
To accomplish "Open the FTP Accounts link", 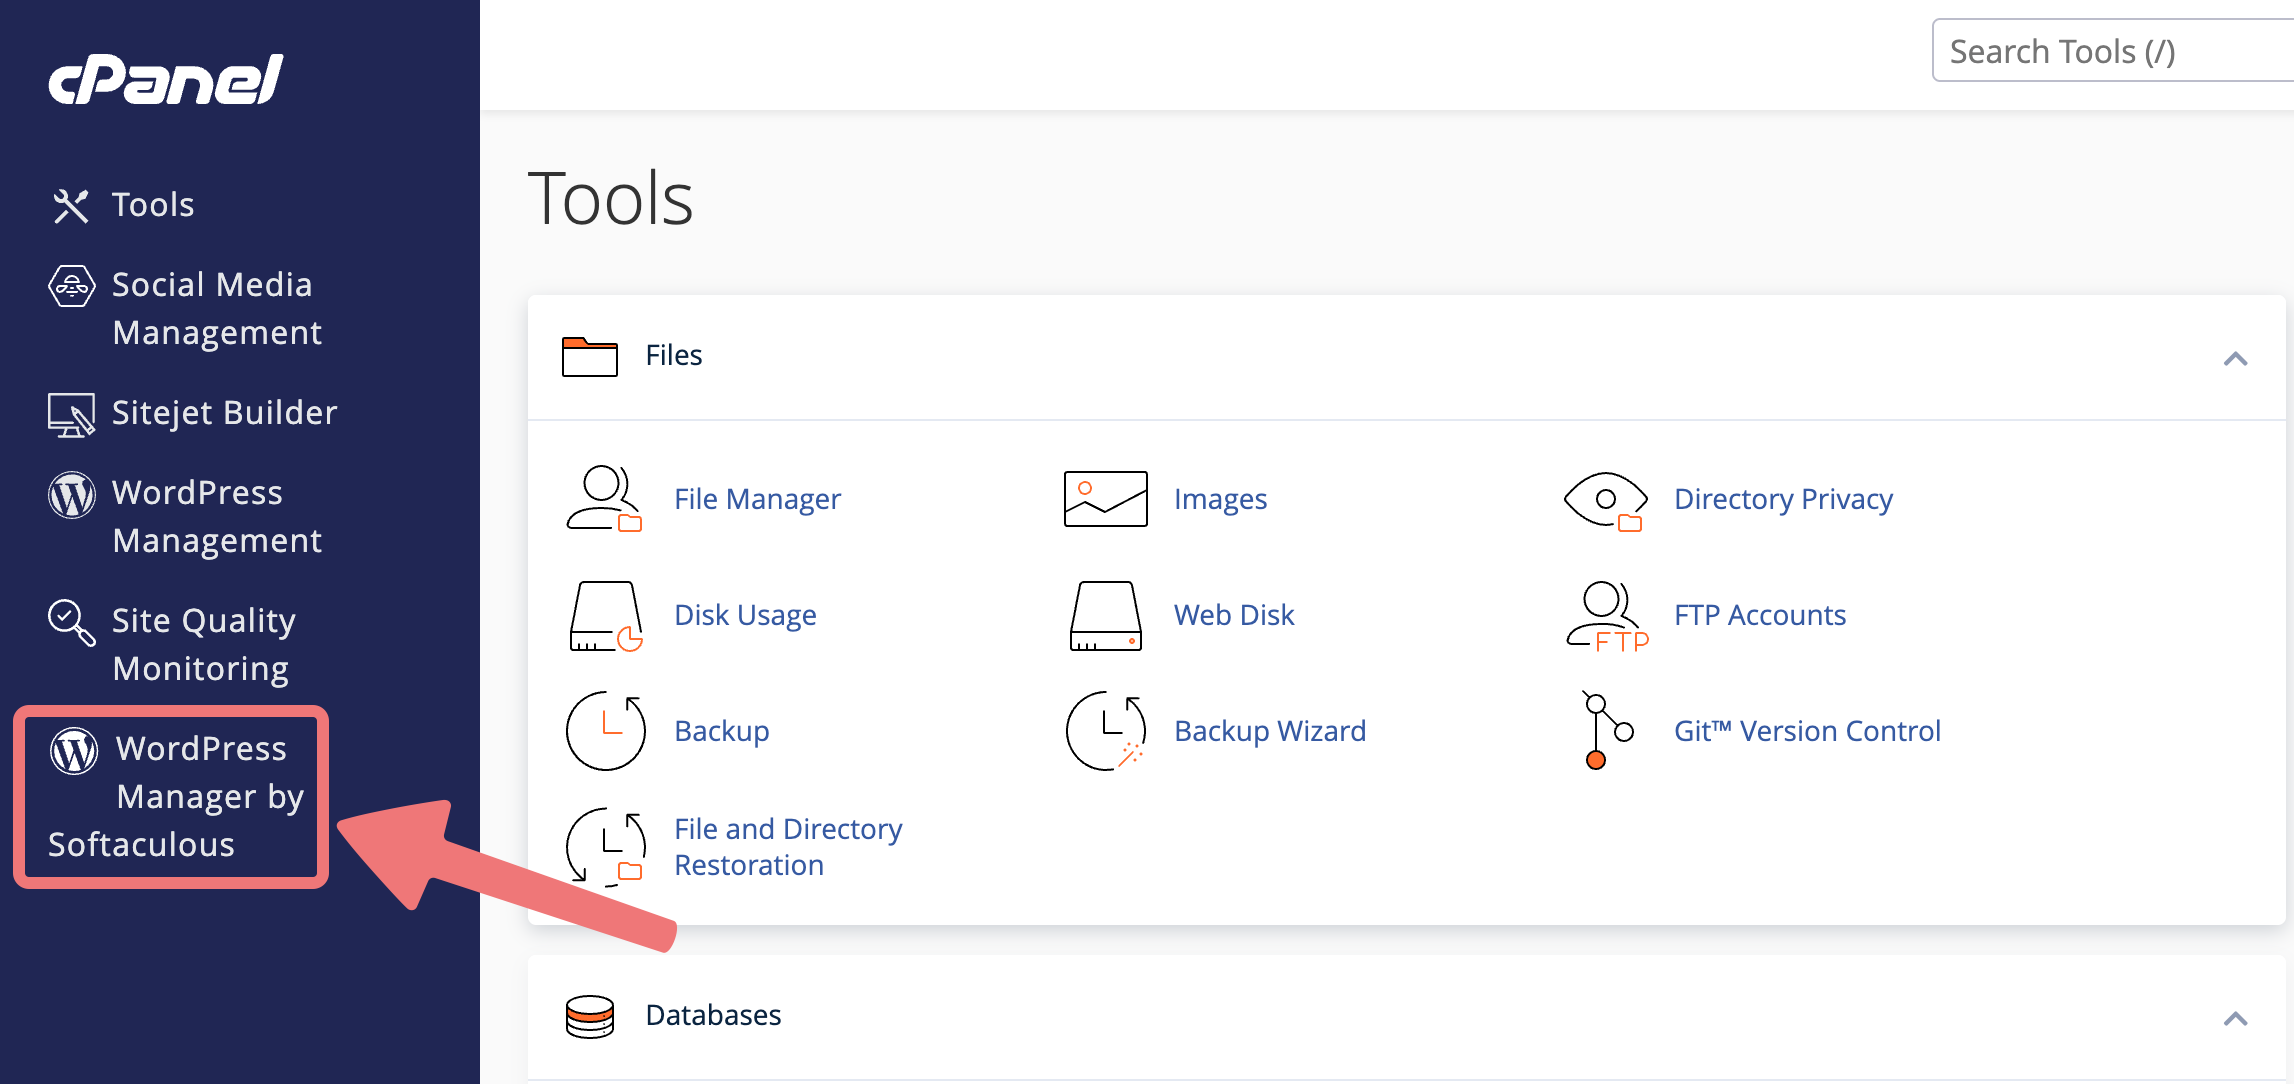I will tap(1760, 614).
